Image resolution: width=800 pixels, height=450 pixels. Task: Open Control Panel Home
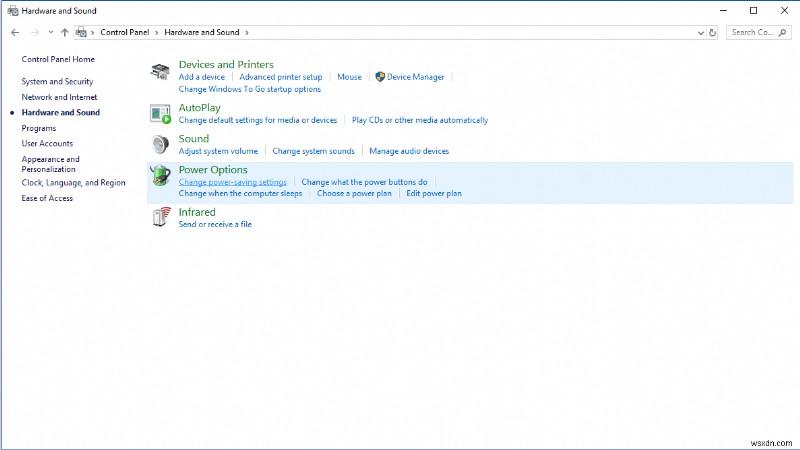(58, 59)
